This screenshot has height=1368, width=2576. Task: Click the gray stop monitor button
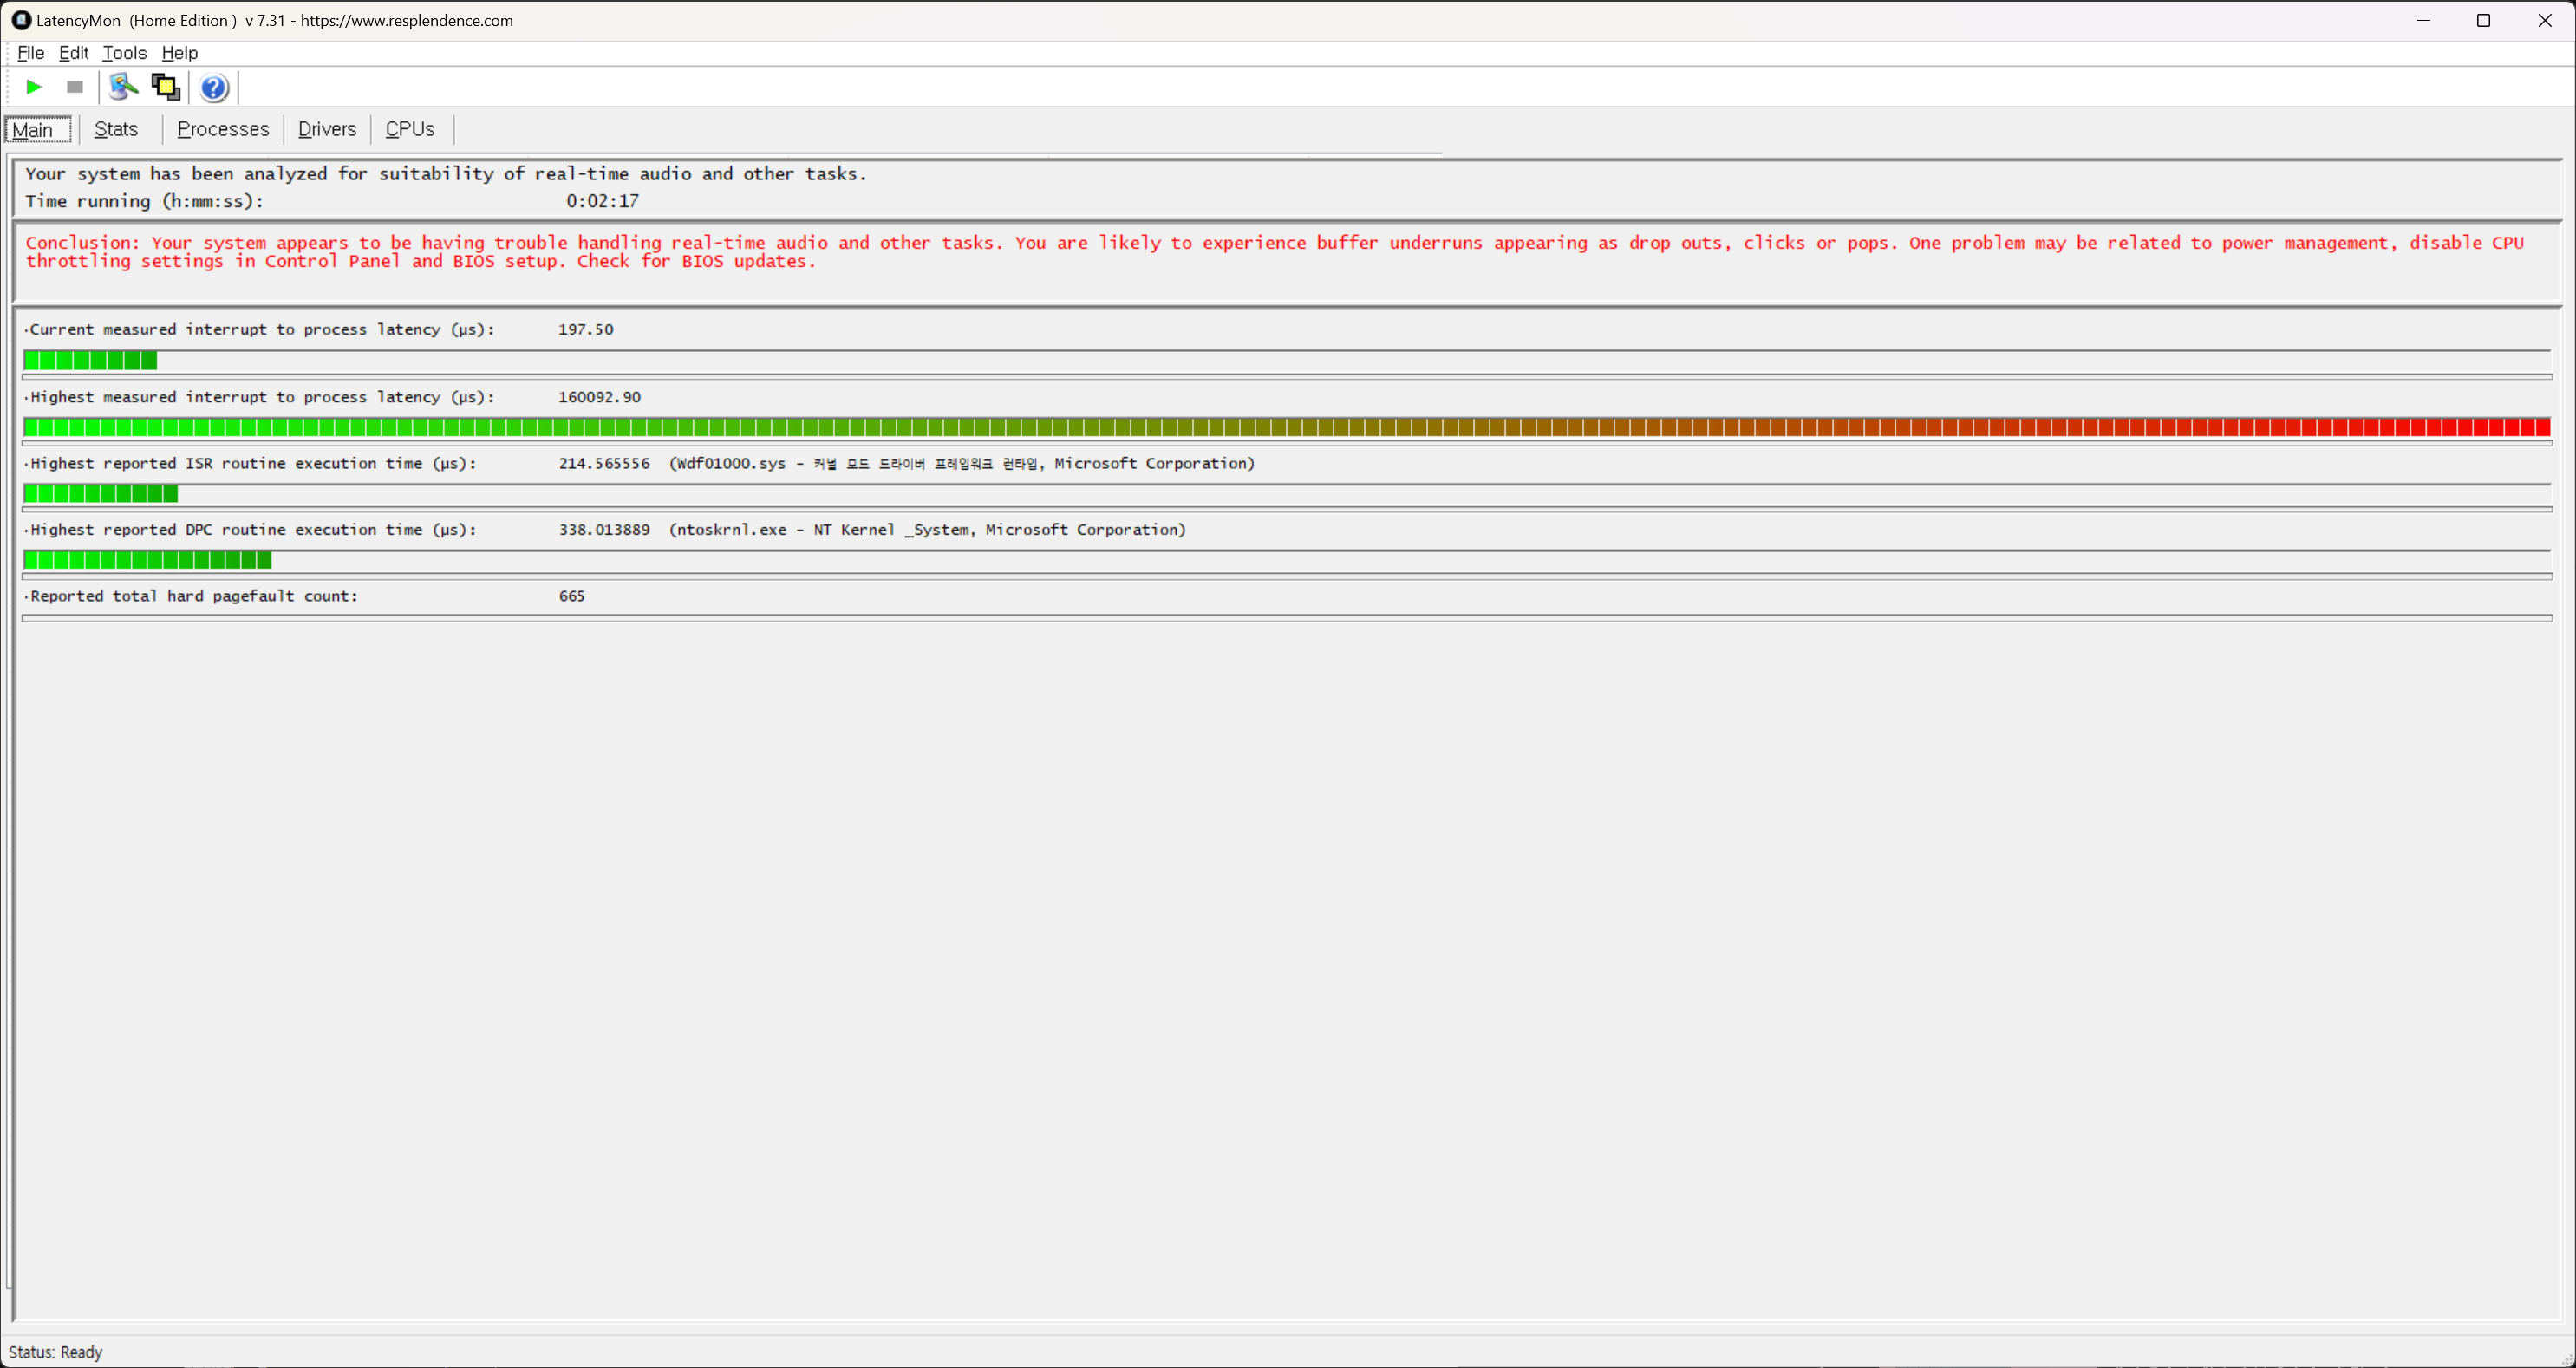tap(74, 87)
